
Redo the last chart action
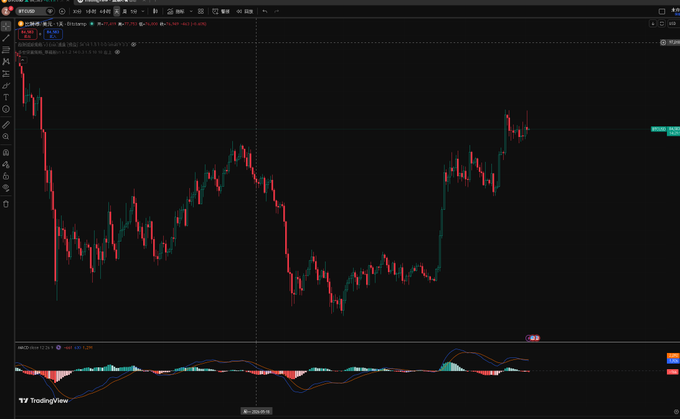[x=277, y=11]
